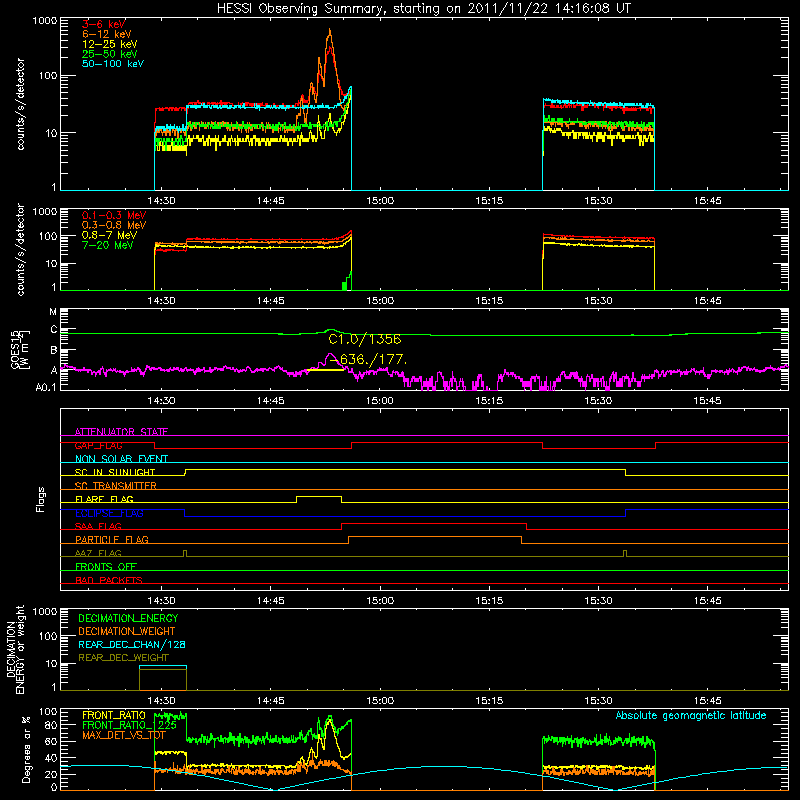The height and width of the screenshot is (800, 800).
Task: Click the 14:30 tick under the Flags panel
Action: click(x=161, y=601)
